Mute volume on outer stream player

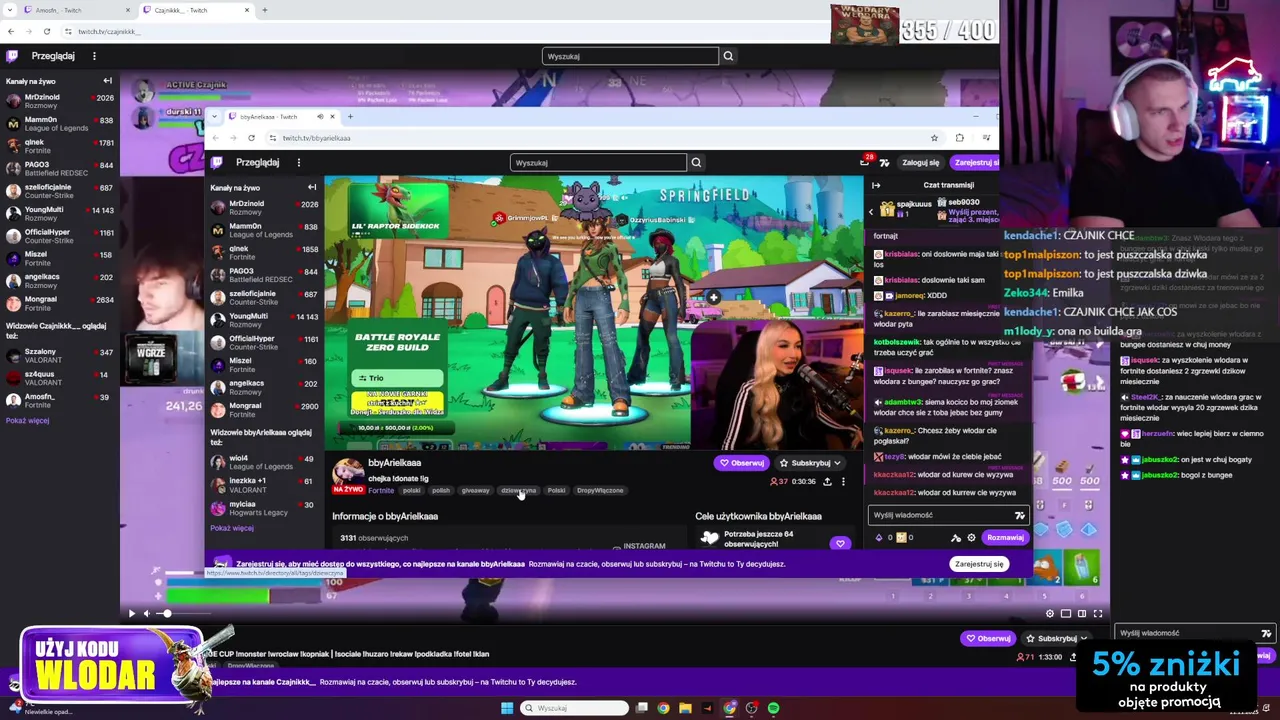(x=147, y=613)
